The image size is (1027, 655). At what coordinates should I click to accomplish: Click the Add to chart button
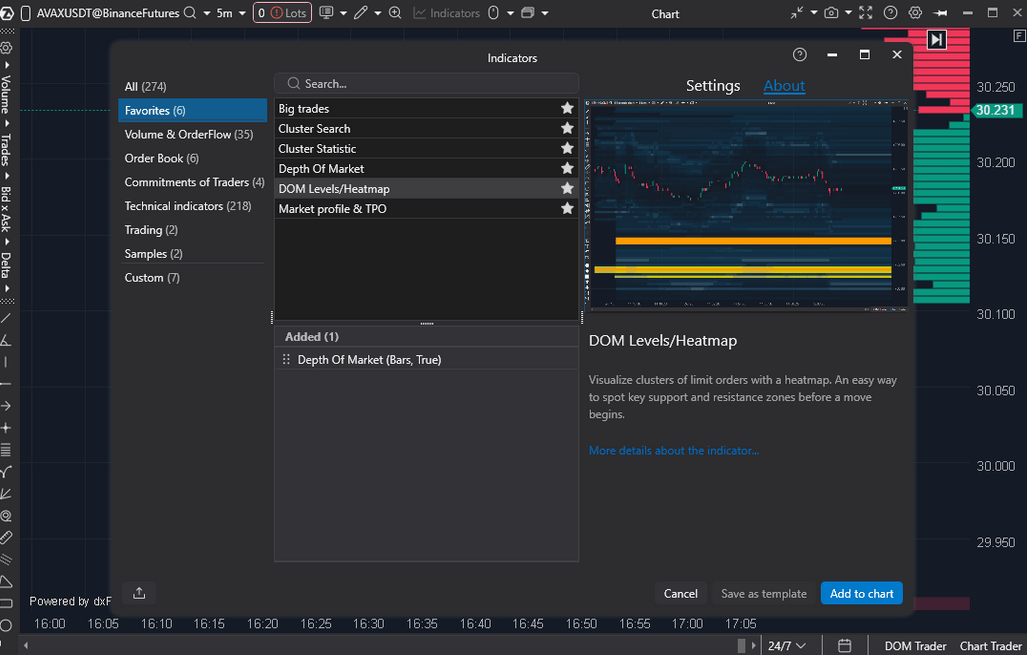pyautogui.click(x=861, y=593)
